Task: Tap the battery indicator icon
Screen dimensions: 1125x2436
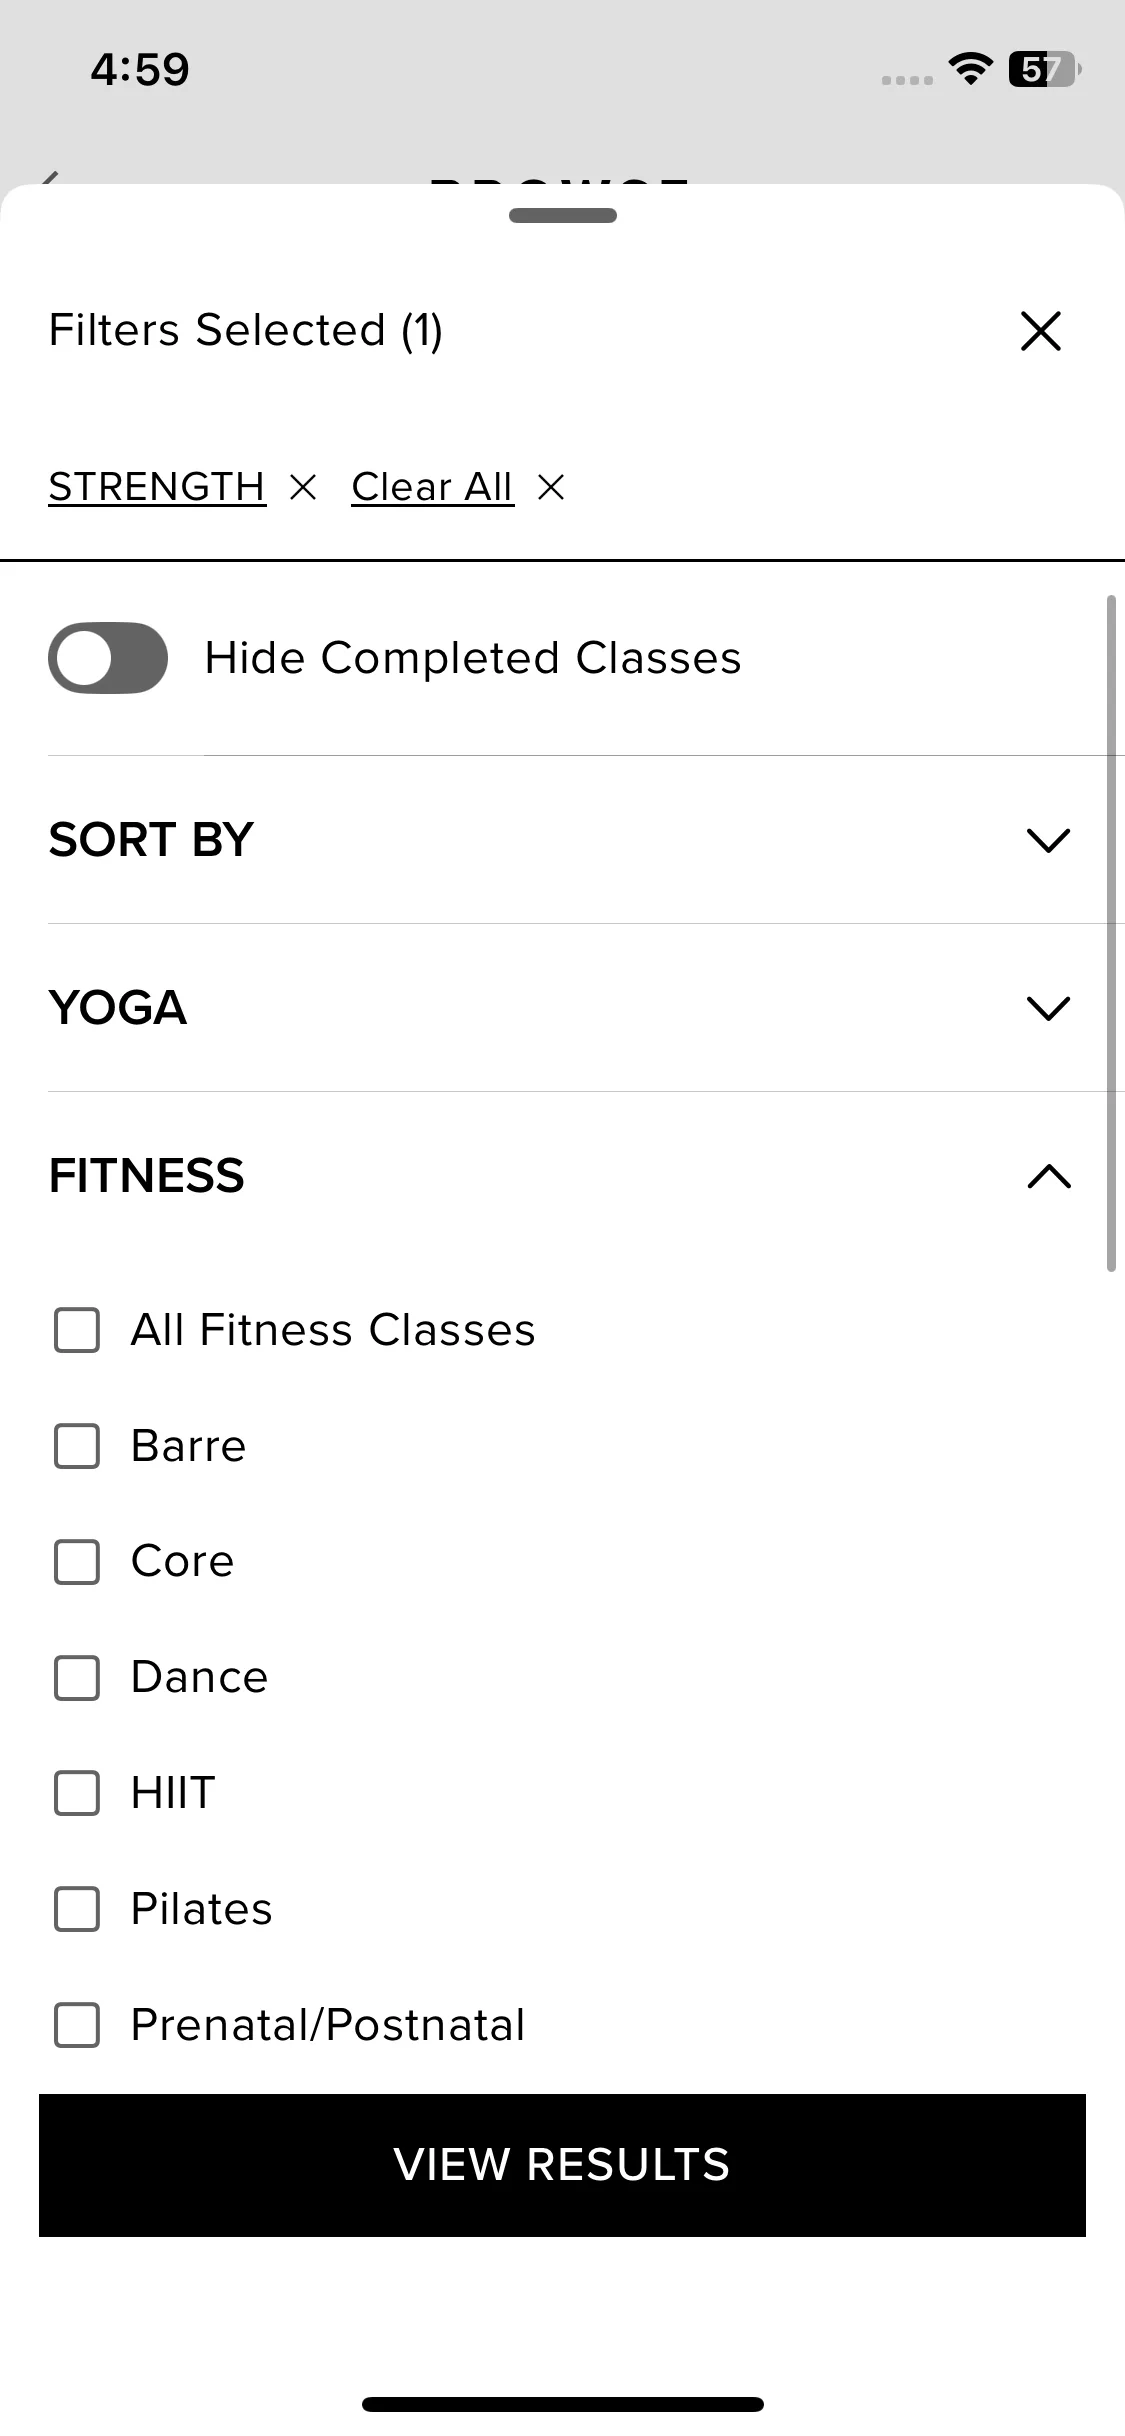Action: [1044, 69]
